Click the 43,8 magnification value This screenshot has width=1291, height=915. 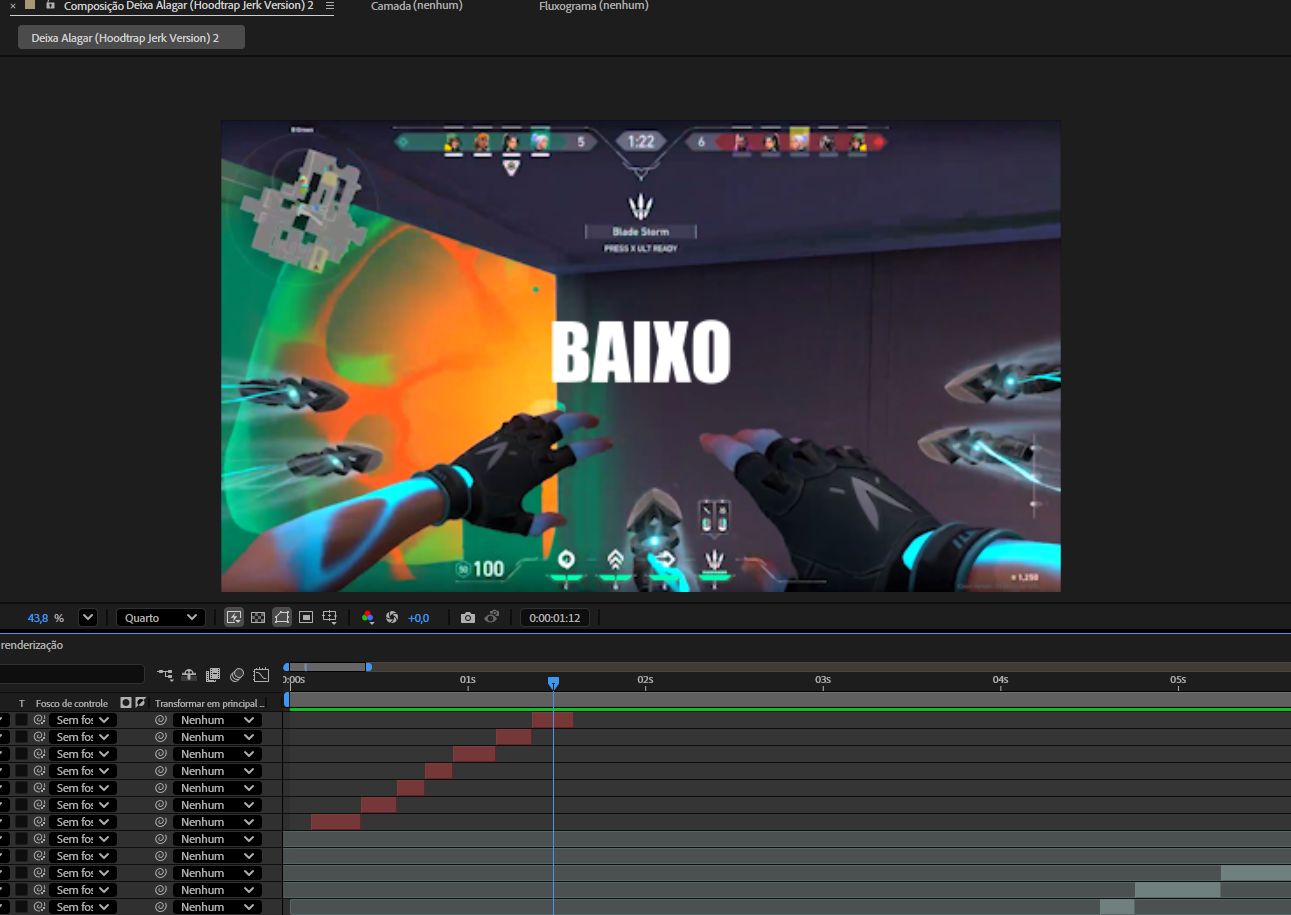pyautogui.click(x=38, y=618)
